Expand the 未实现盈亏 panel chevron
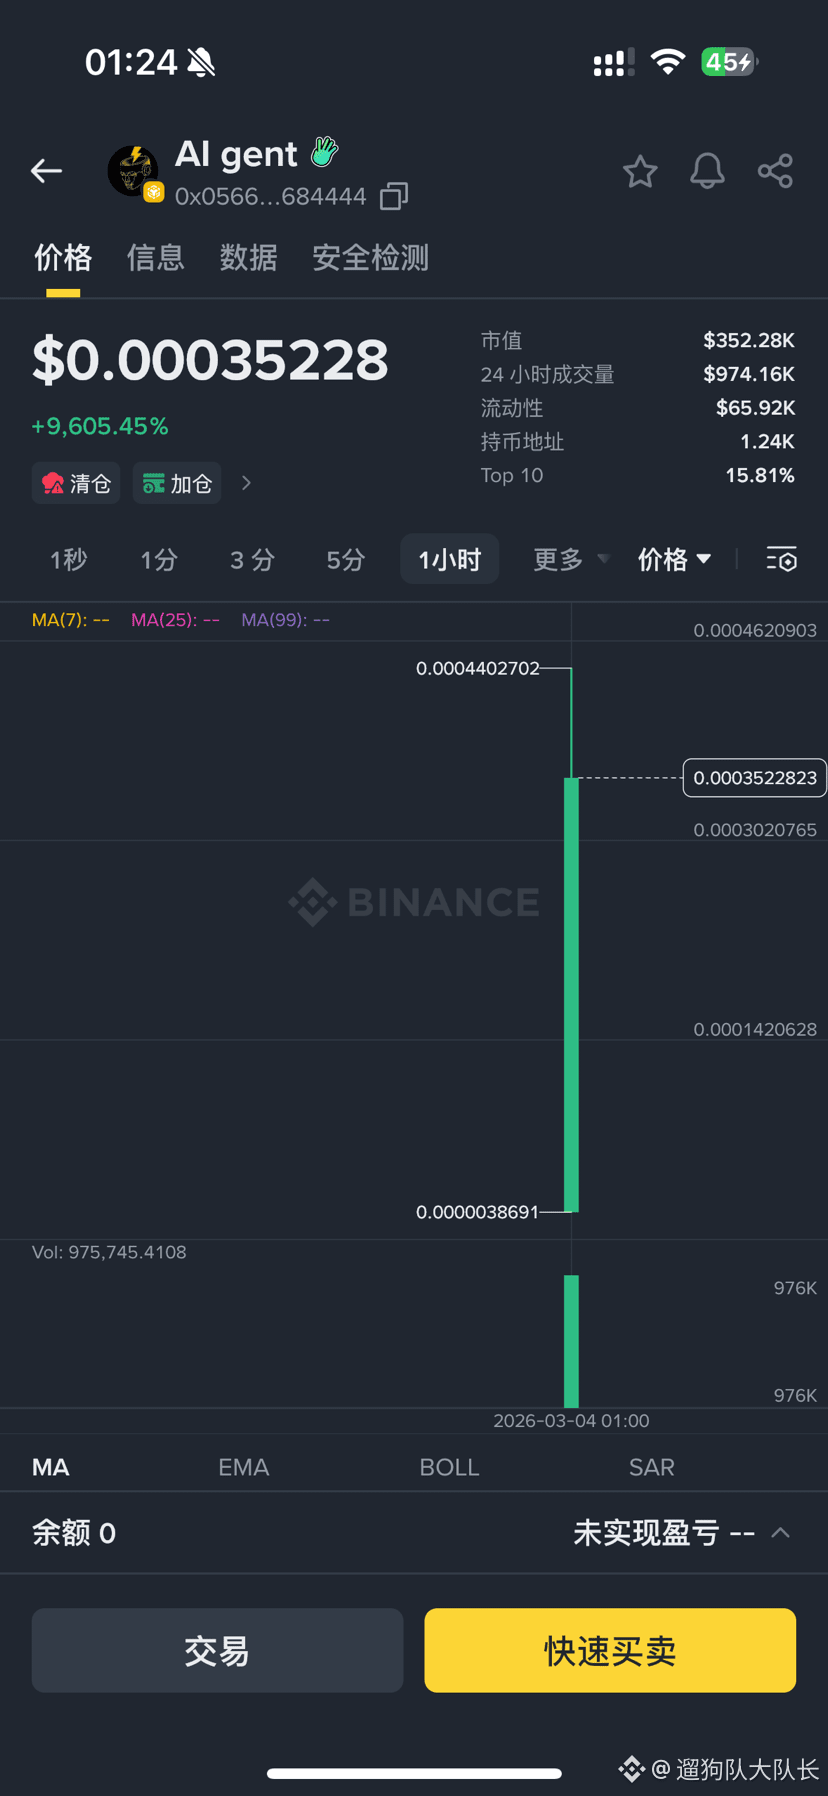The width and height of the screenshot is (828, 1796). pyautogui.click(x=781, y=1533)
